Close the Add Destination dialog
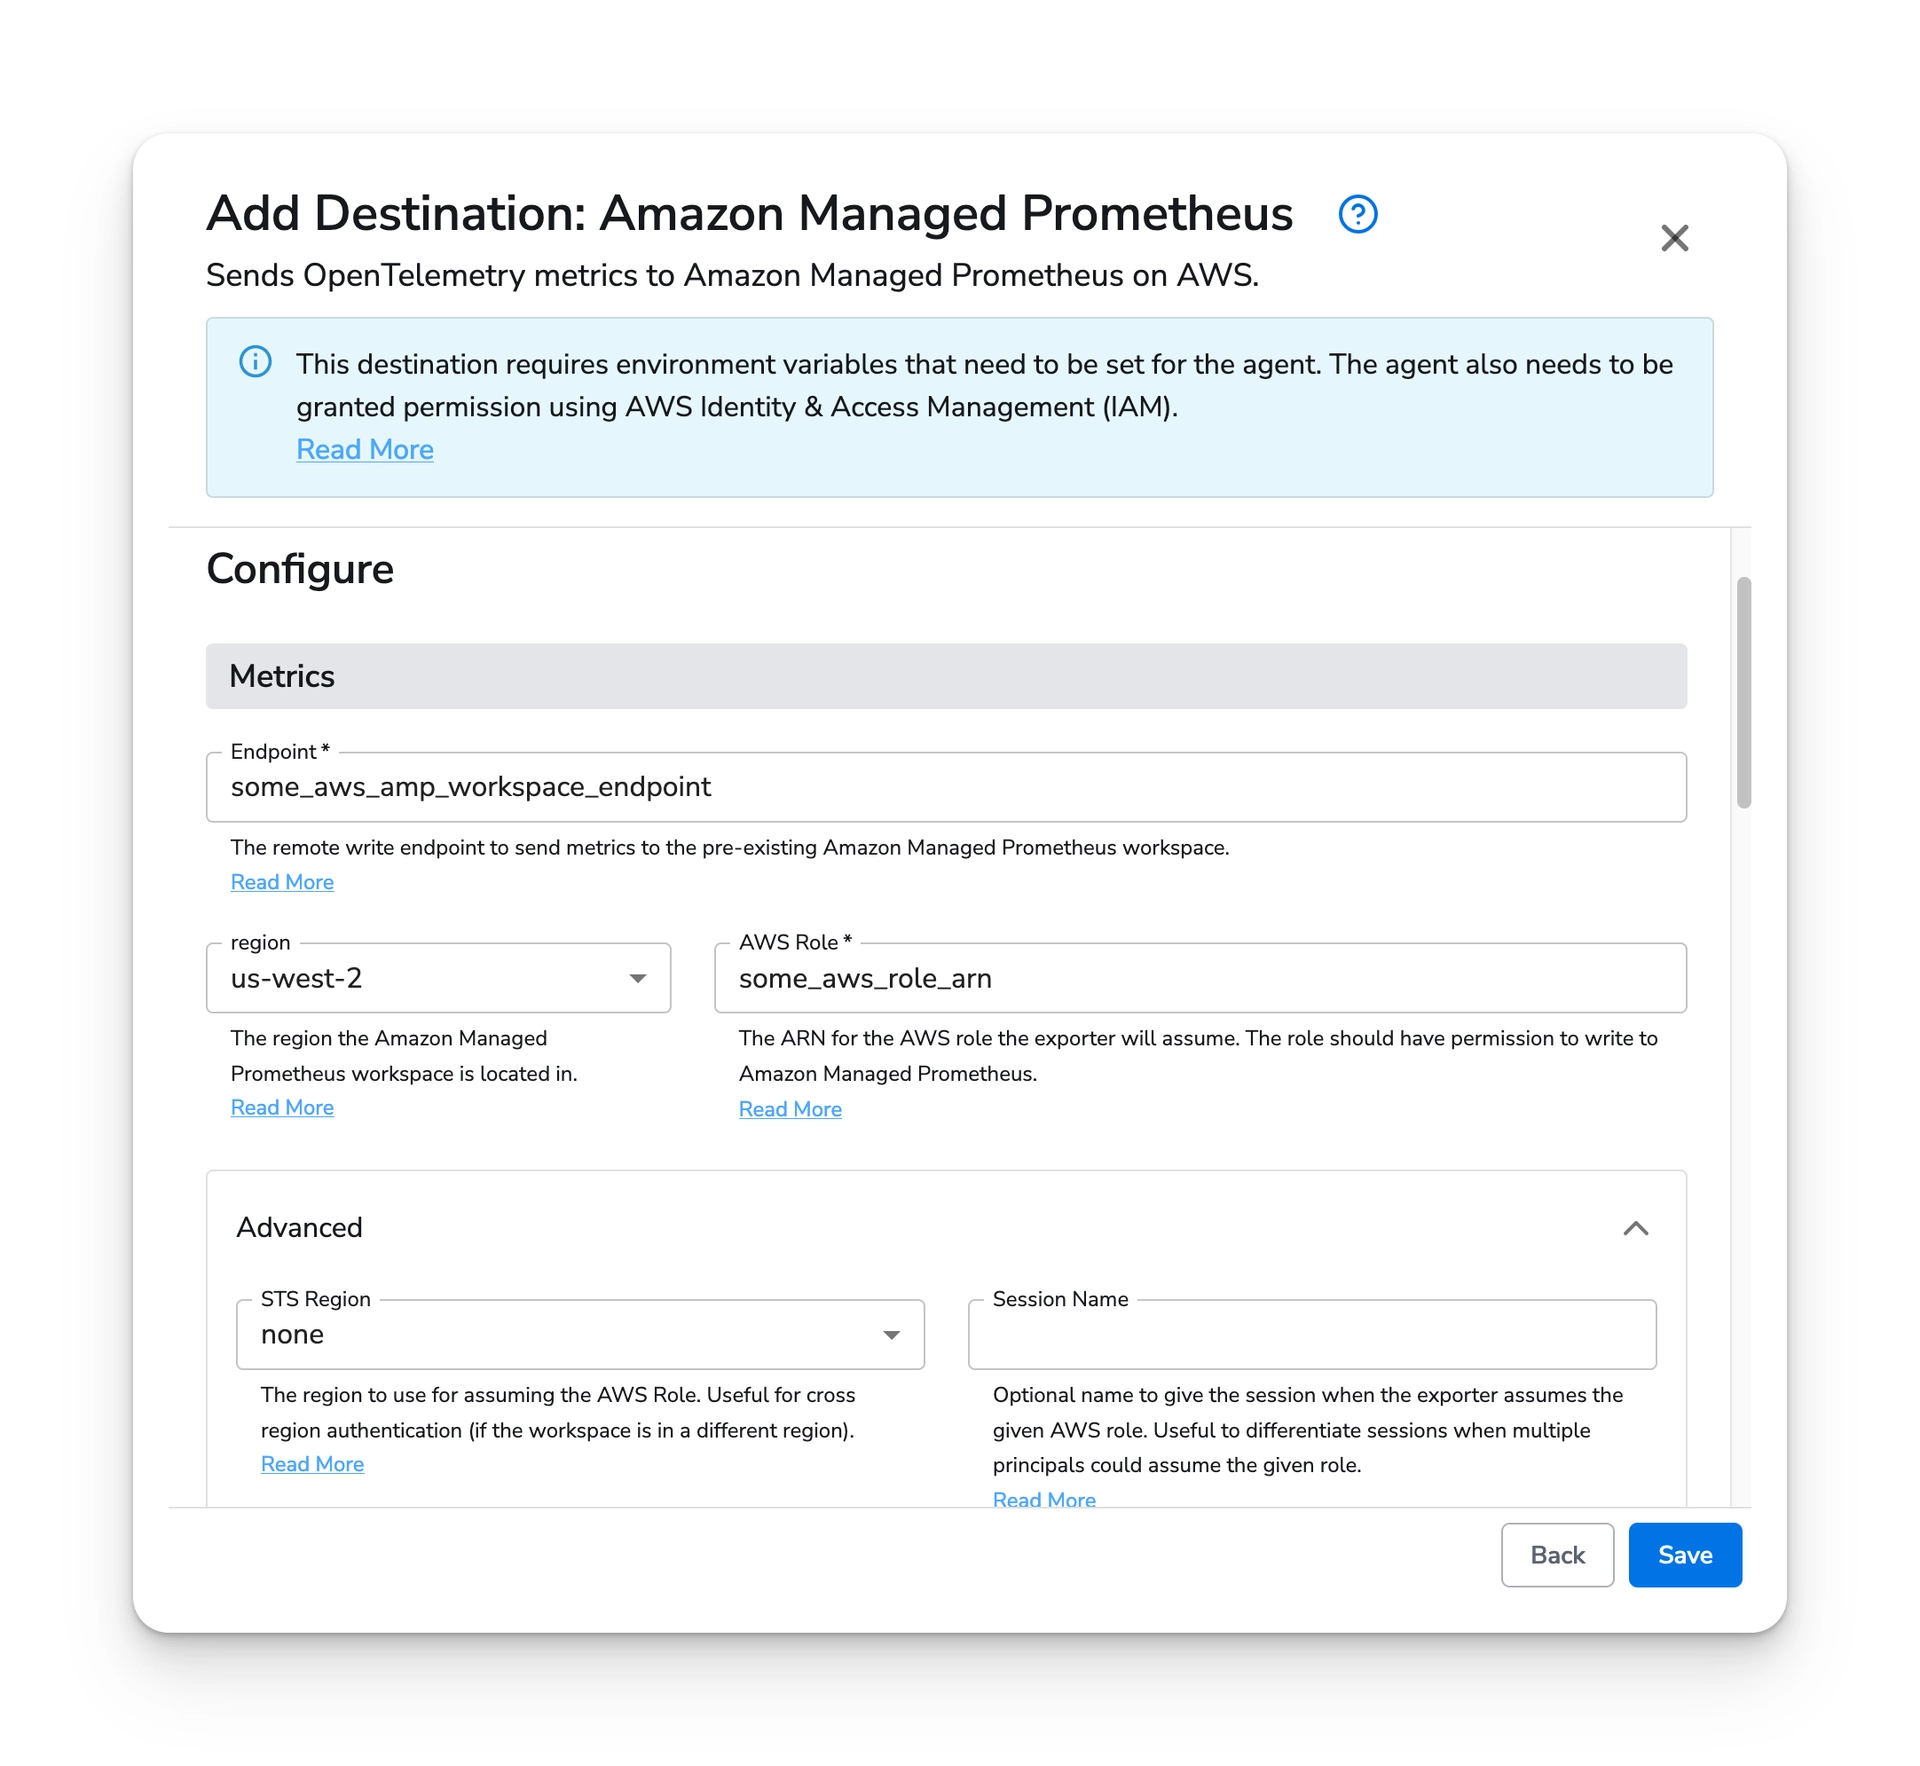 1674,238
